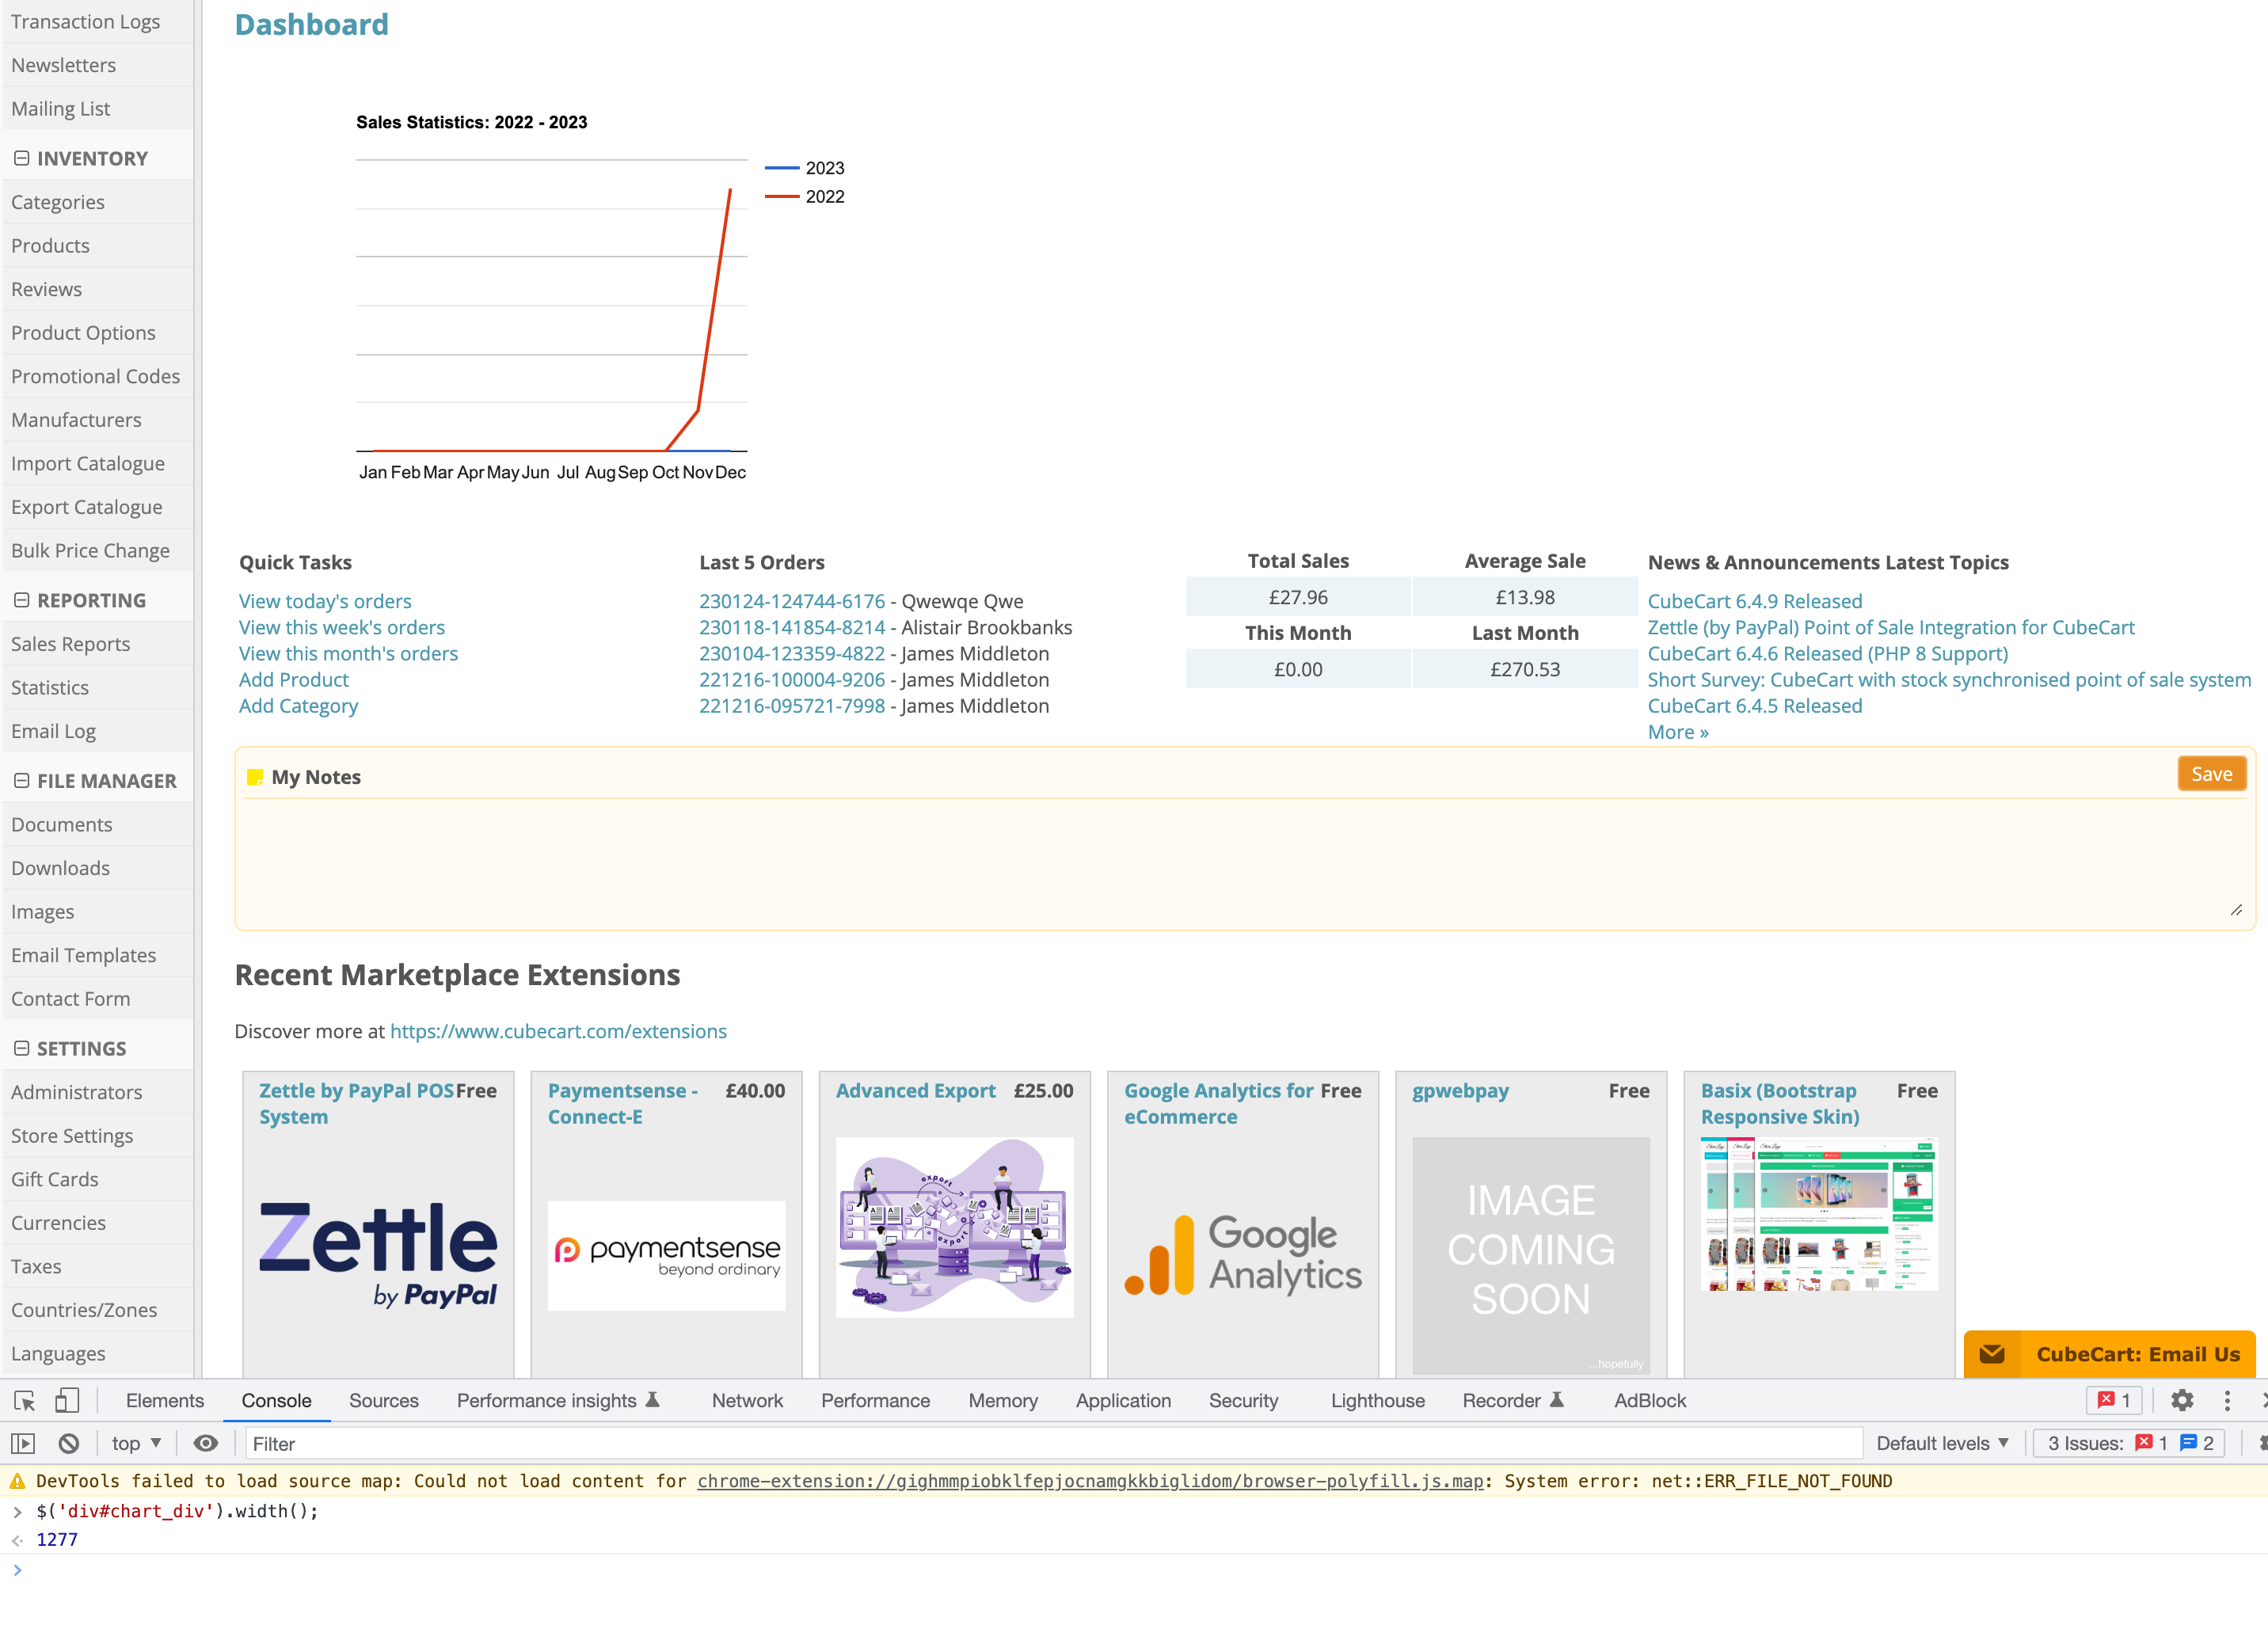Select the Network panel tab
This screenshot has height=1625, width=2268.
(x=746, y=1400)
